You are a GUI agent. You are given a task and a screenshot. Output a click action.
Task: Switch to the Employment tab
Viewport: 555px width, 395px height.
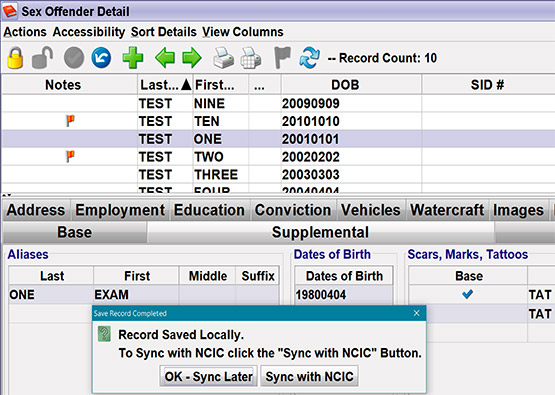(x=120, y=210)
